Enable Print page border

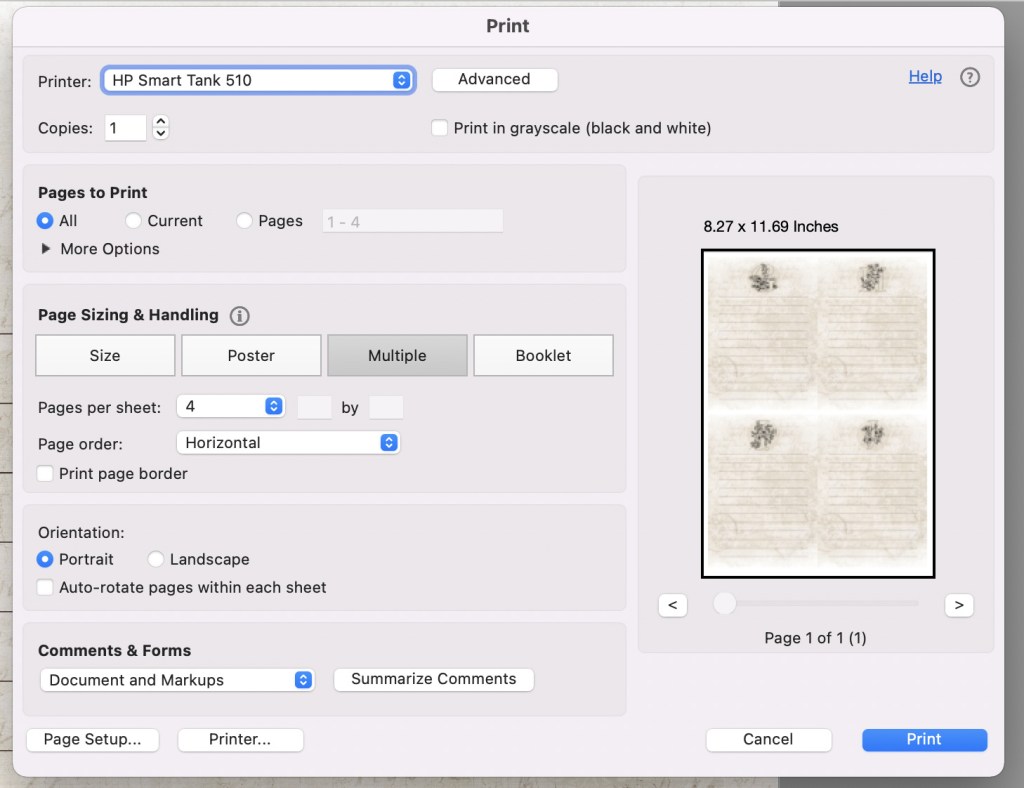[45, 473]
